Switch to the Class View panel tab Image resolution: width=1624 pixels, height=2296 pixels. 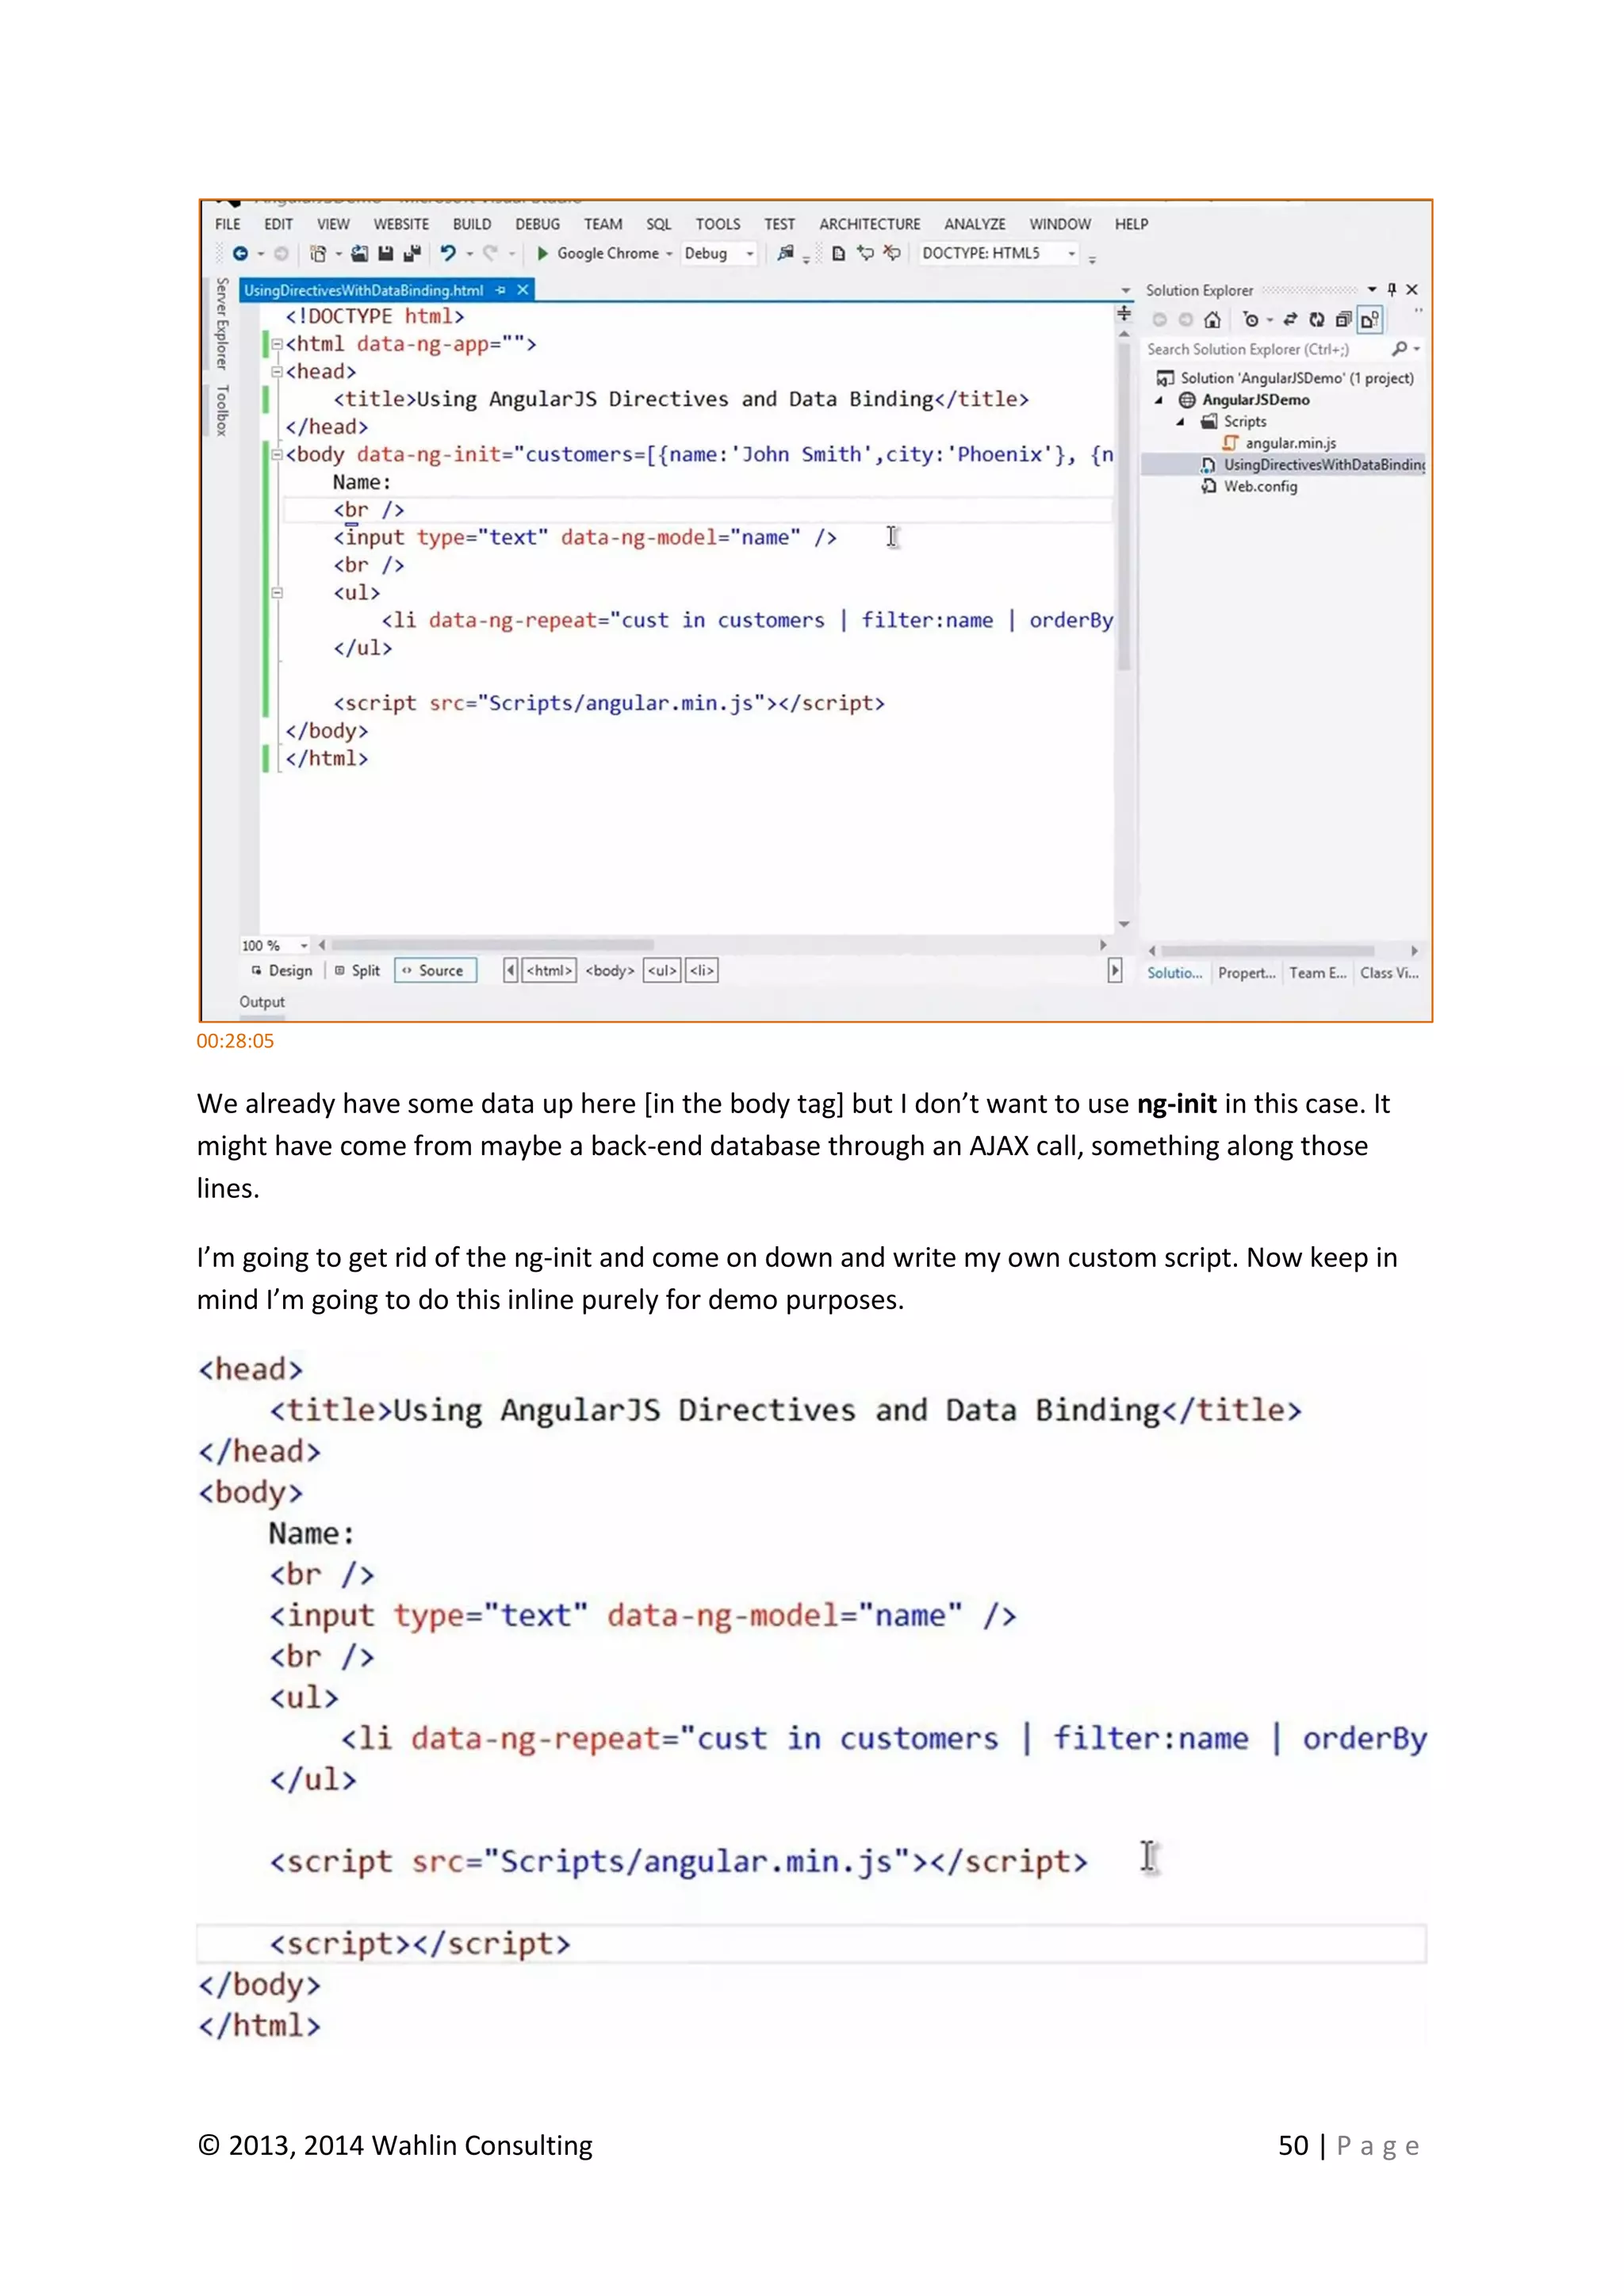tap(1389, 973)
